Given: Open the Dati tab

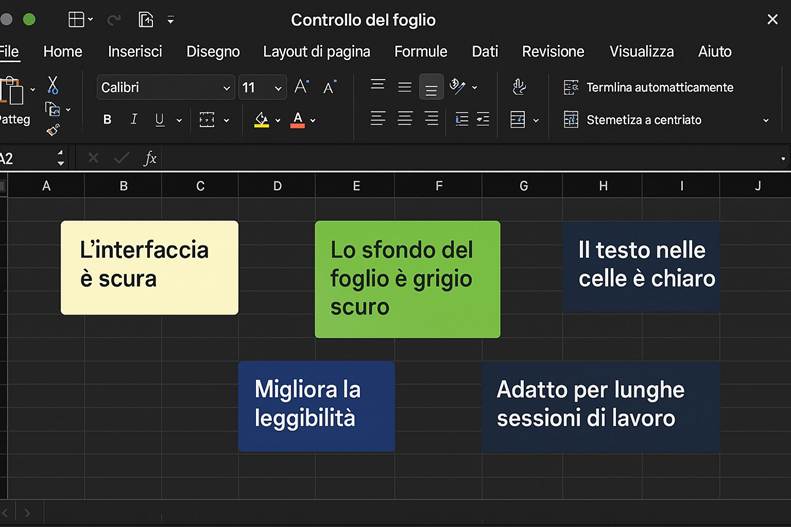Looking at the screenshot, I should (485, 51).
